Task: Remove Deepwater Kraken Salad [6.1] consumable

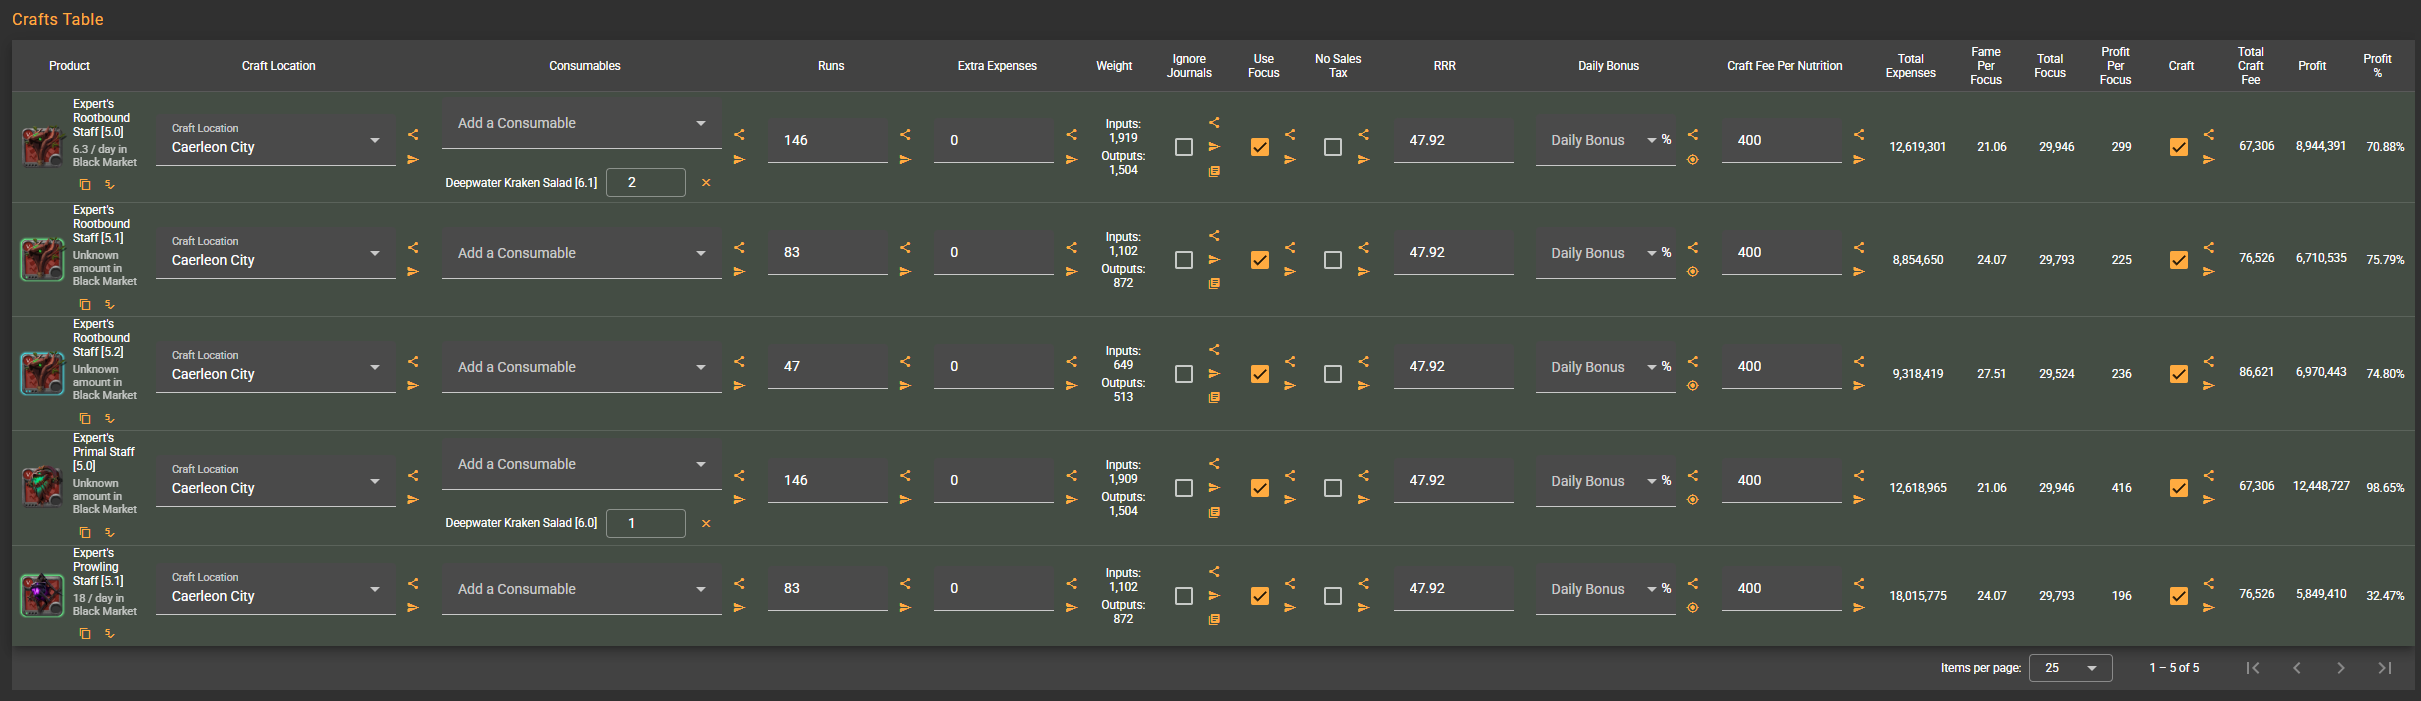Action: 706,183
